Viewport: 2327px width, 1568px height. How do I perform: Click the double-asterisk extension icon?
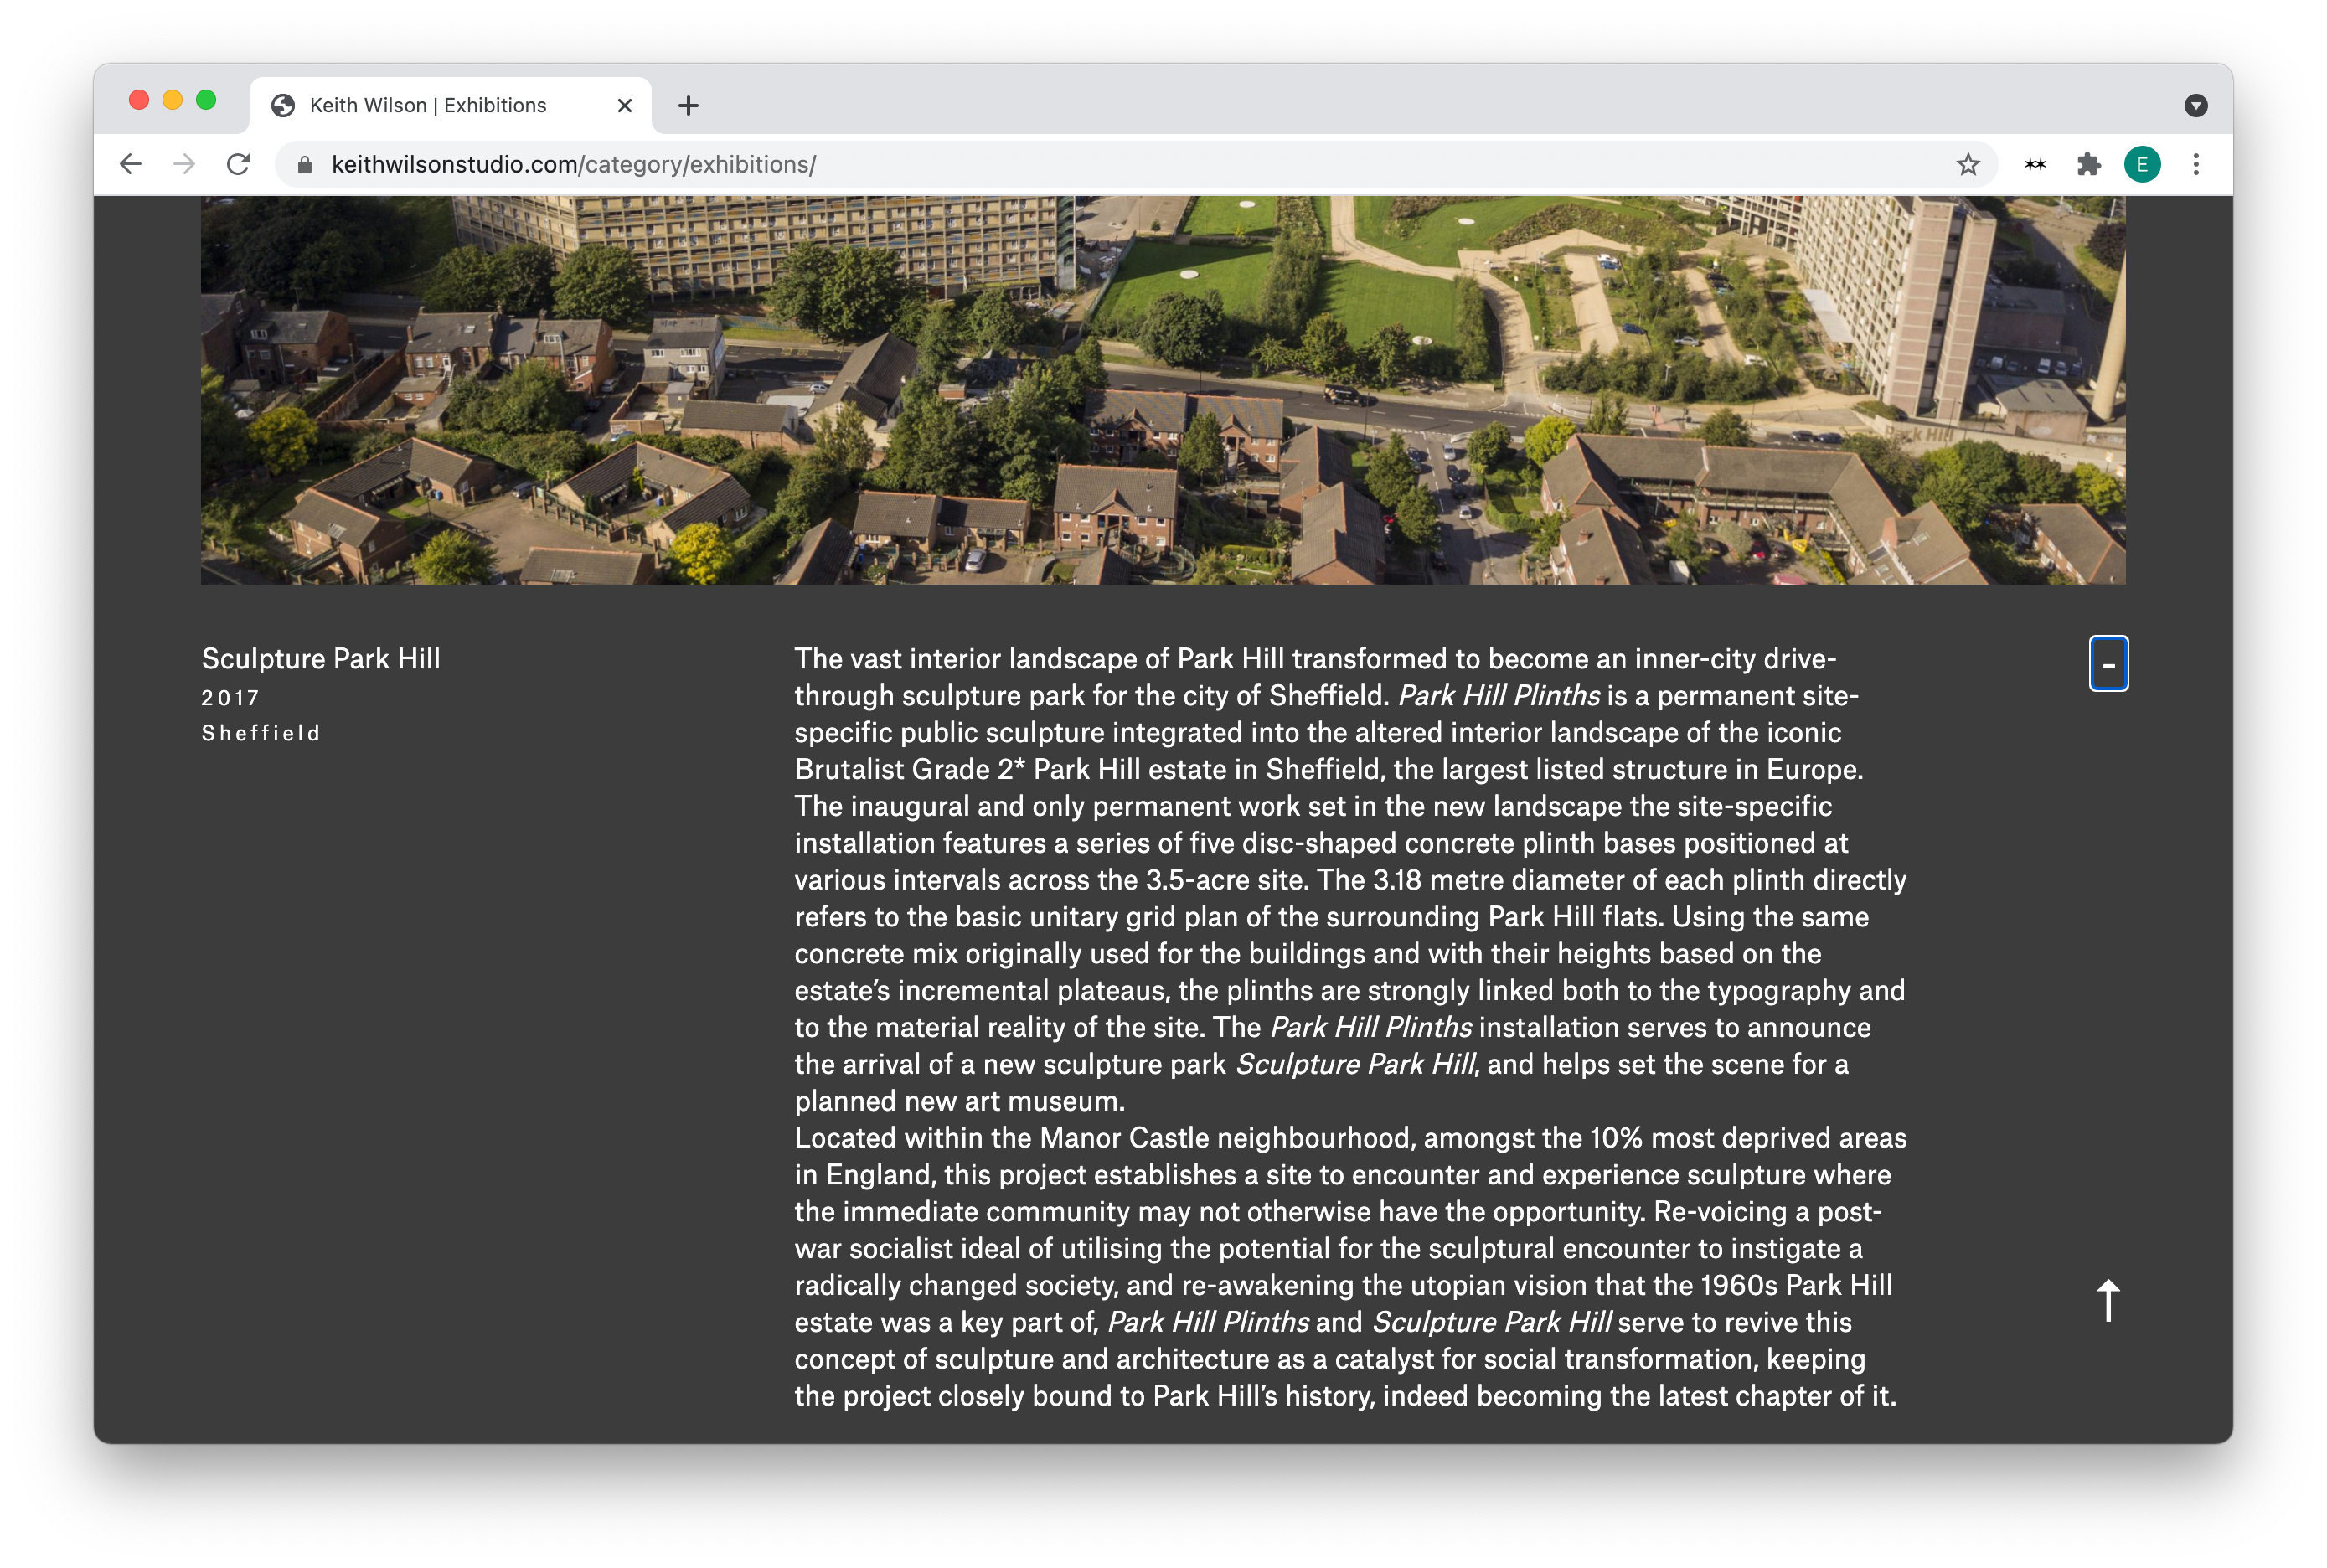(x=2034, y=164)
